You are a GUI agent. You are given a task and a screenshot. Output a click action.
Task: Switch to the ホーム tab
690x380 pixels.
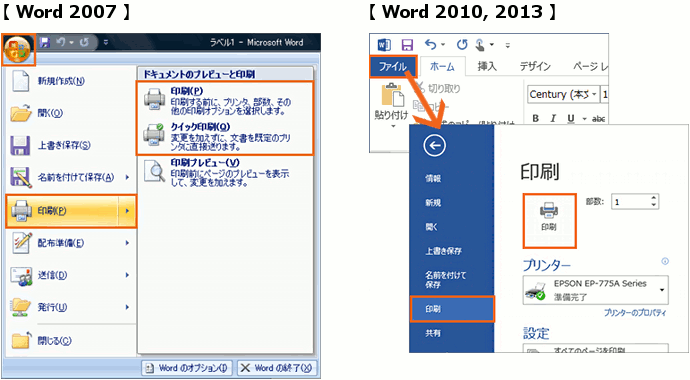tap(442, 66)
